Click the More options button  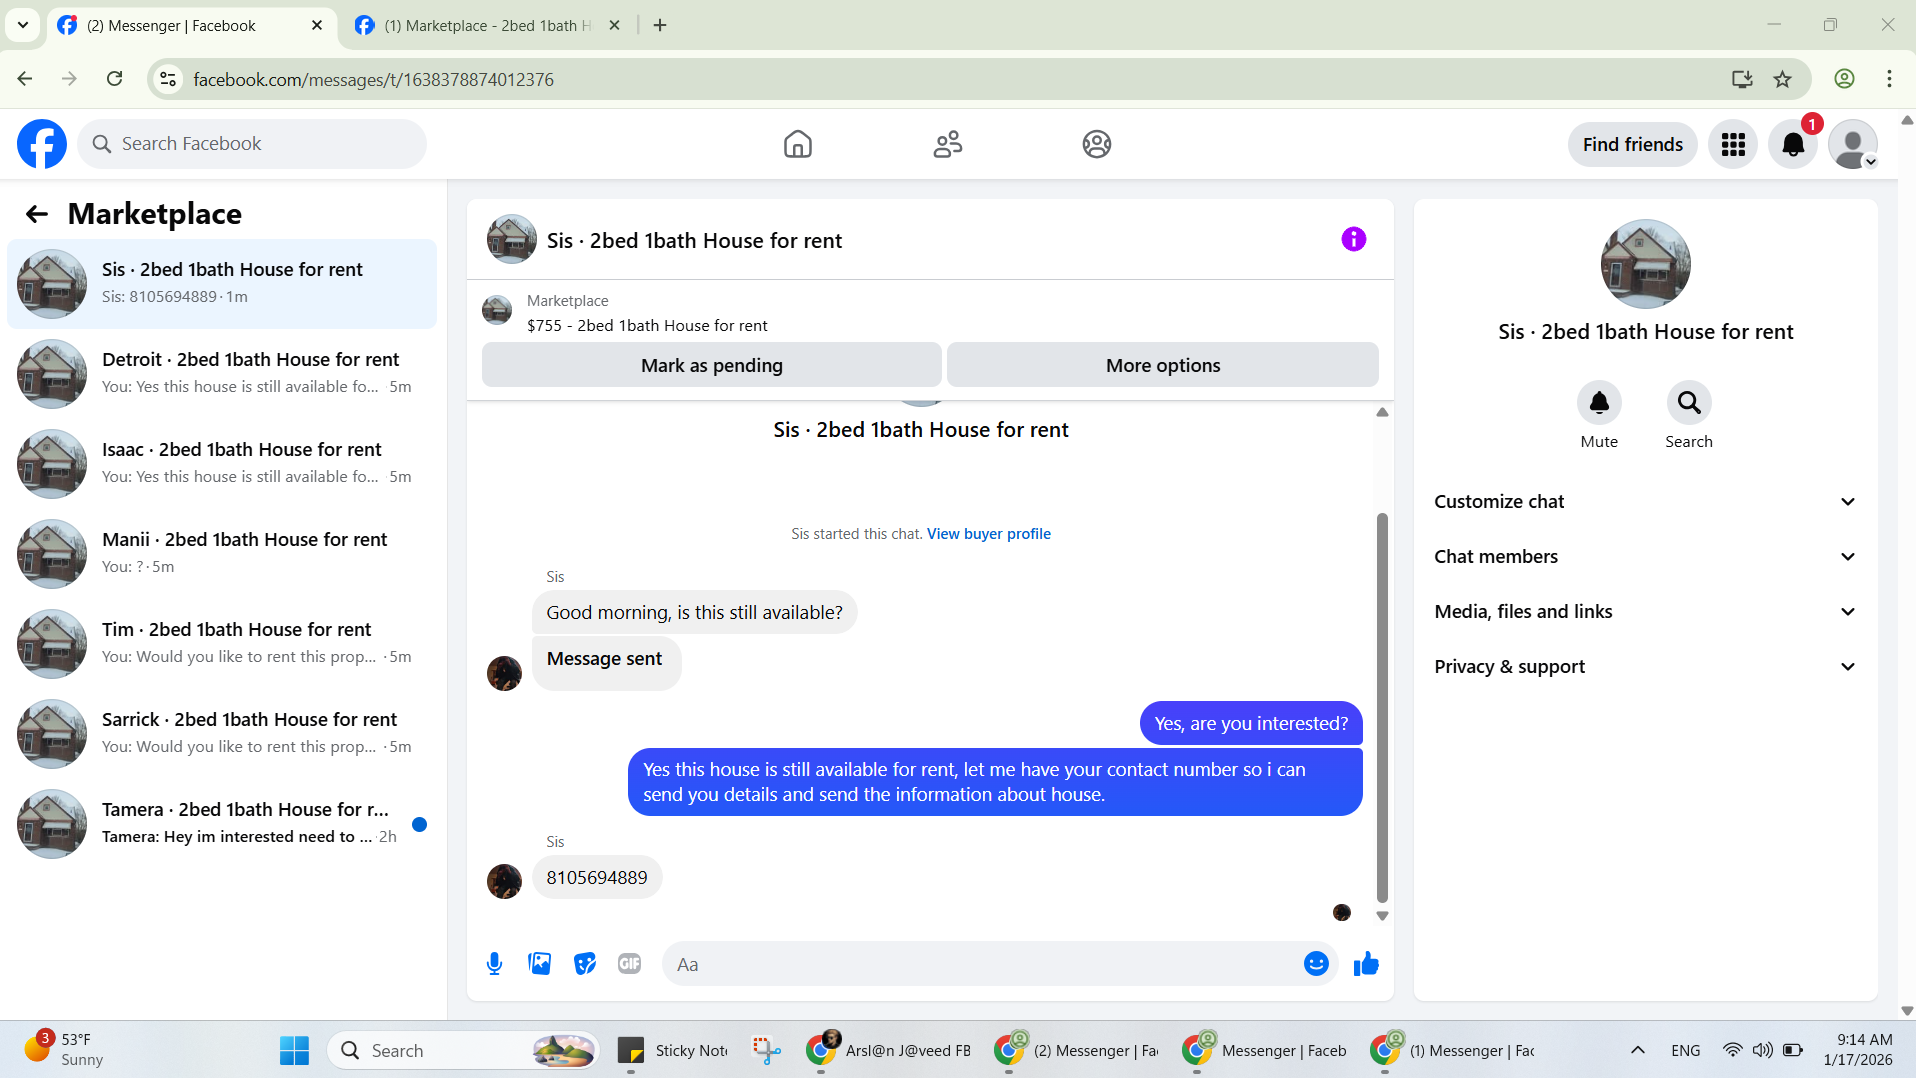click(x=1162, y=365)
